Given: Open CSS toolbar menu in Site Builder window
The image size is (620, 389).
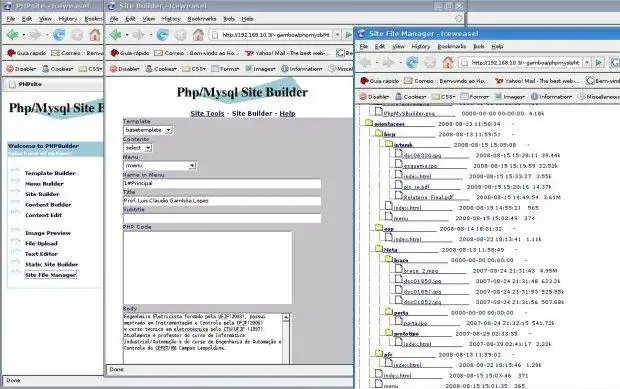Looking at the screenshot, I should click(x=194, y=69).
